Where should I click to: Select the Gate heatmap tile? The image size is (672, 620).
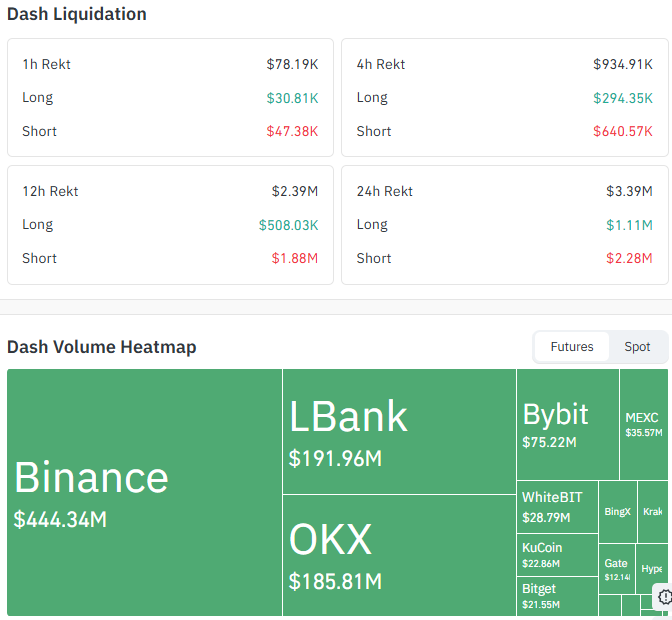point(617,569)
